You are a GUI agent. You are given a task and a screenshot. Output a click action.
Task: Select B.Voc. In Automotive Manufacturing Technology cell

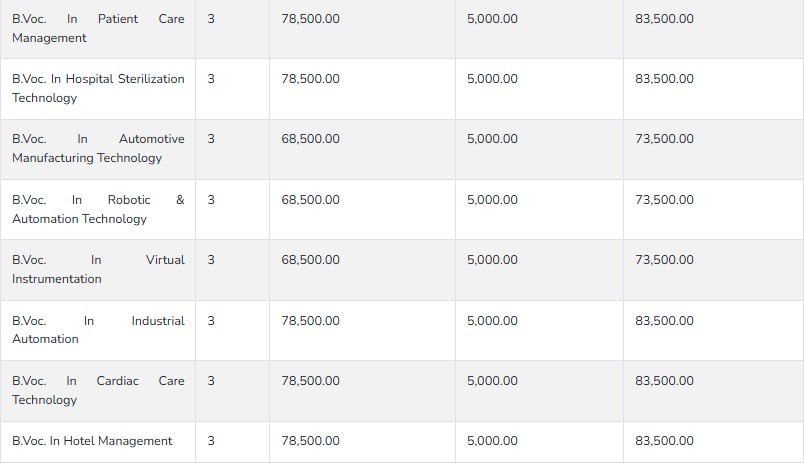pos(98,149)
